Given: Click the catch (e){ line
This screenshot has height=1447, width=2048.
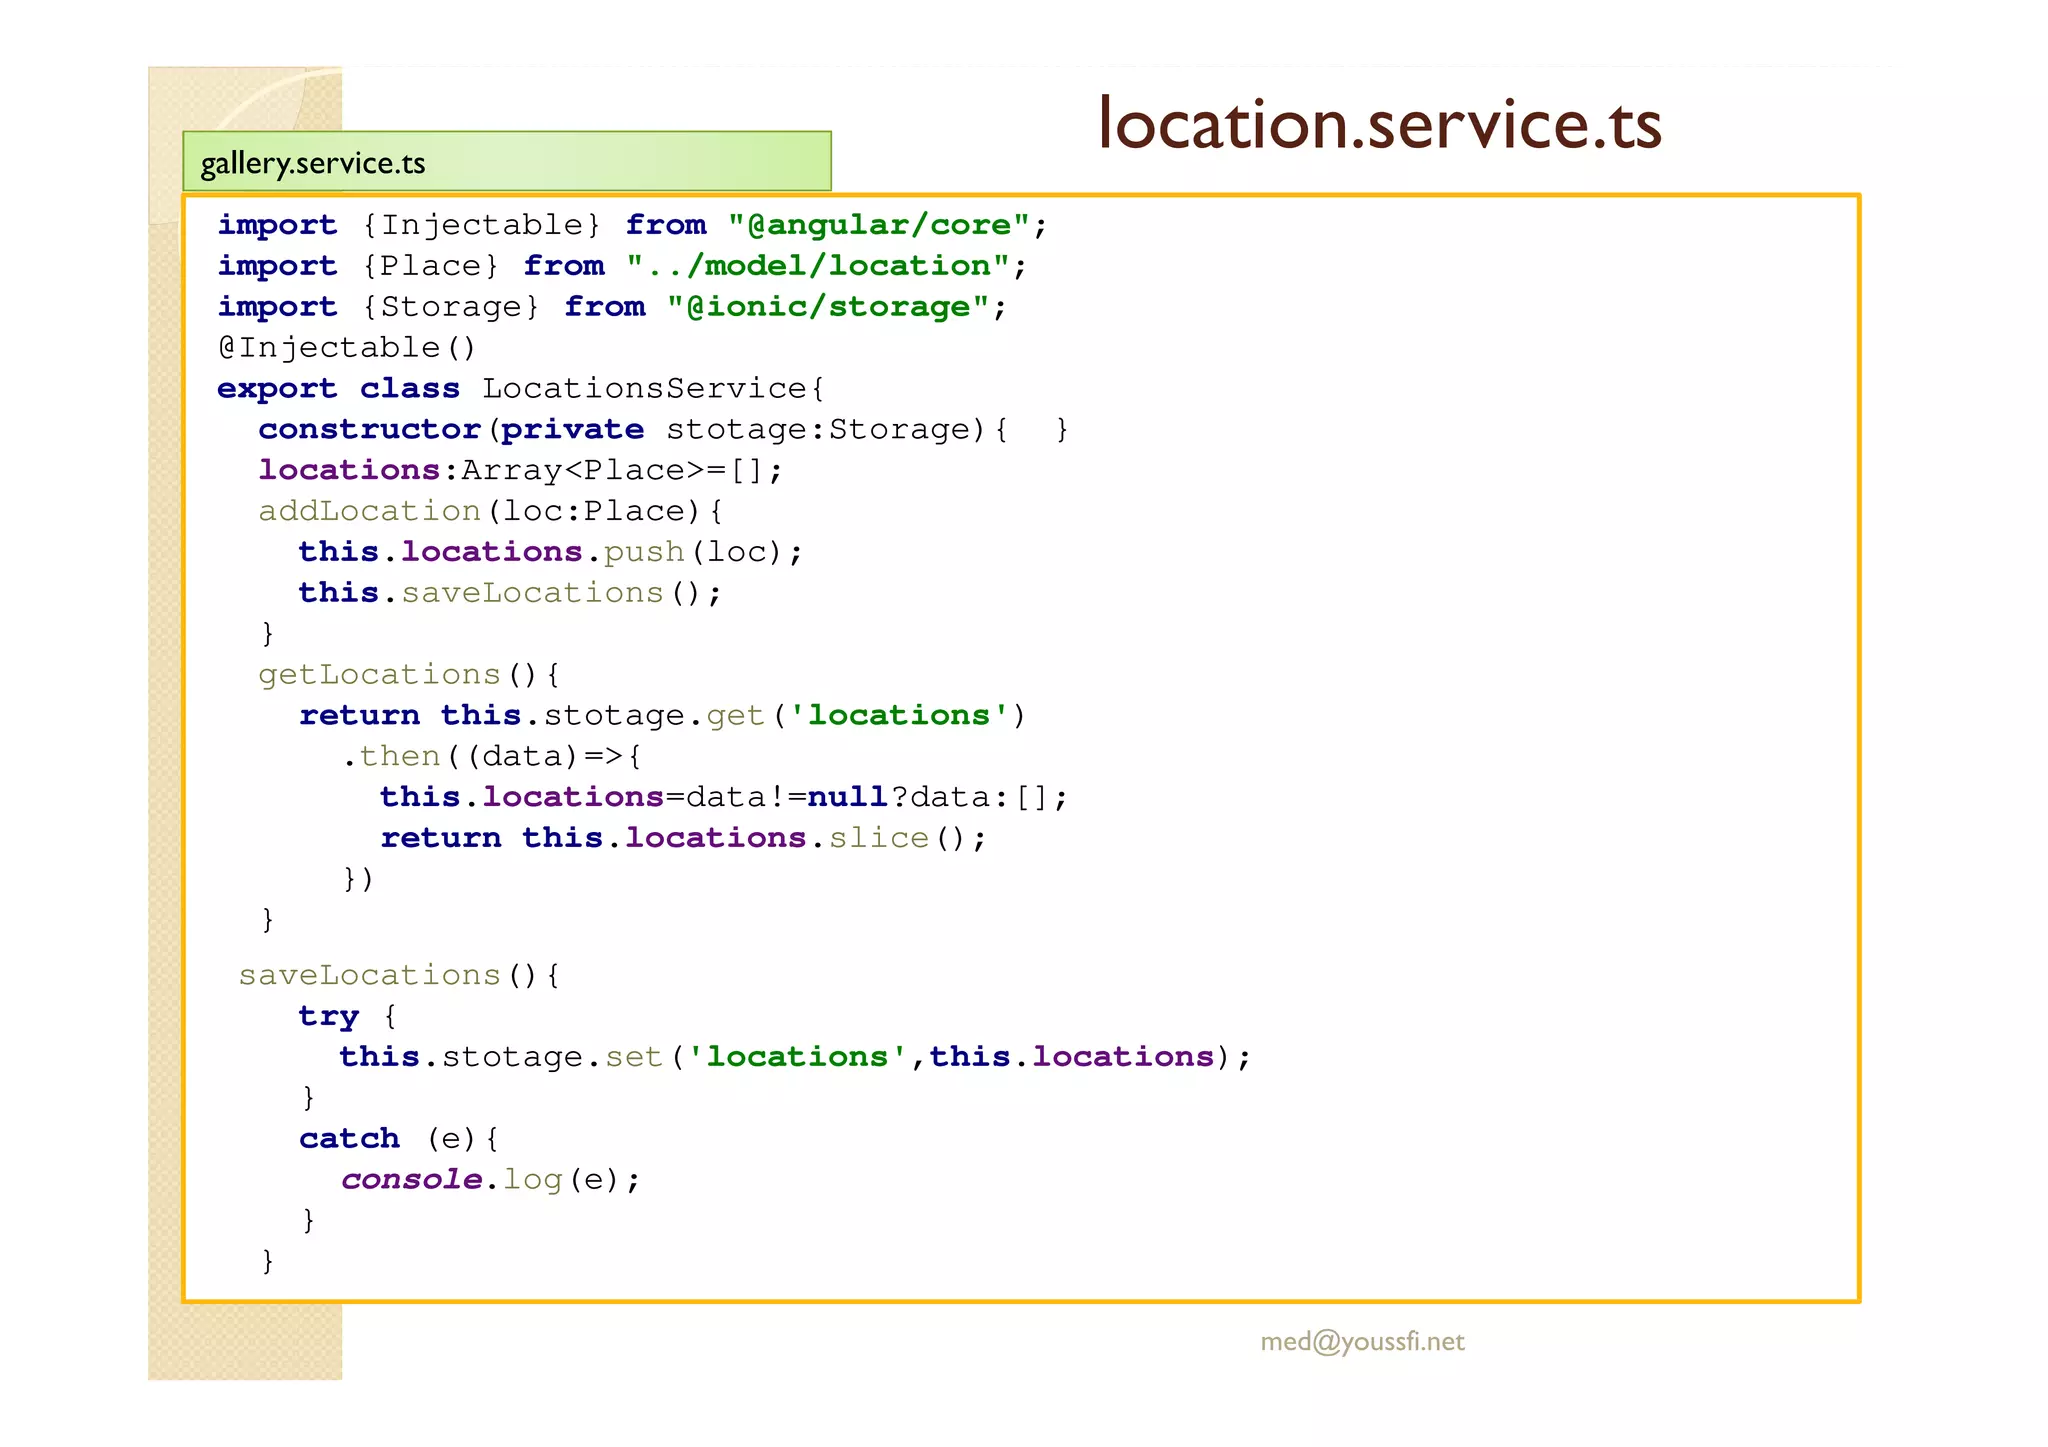Looking at the screenshot, I should click(x=399, y=1139).
